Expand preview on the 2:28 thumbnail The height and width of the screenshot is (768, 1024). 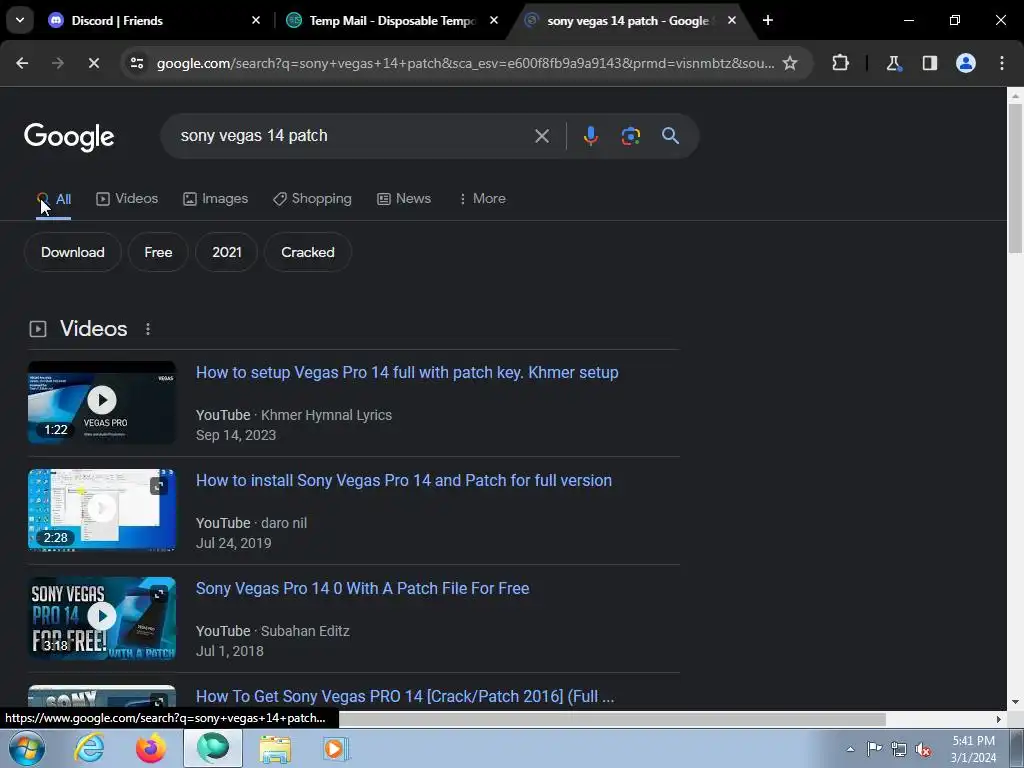(x=159, y=486)
